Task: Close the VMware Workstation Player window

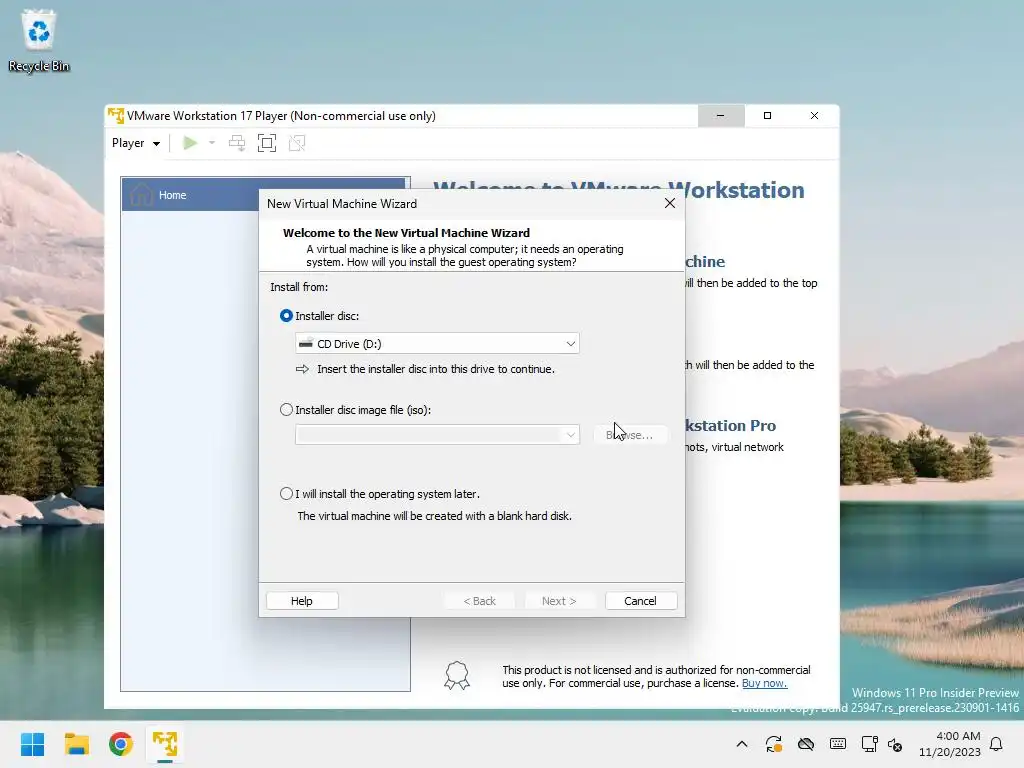Action: click(x=814, y=116)
